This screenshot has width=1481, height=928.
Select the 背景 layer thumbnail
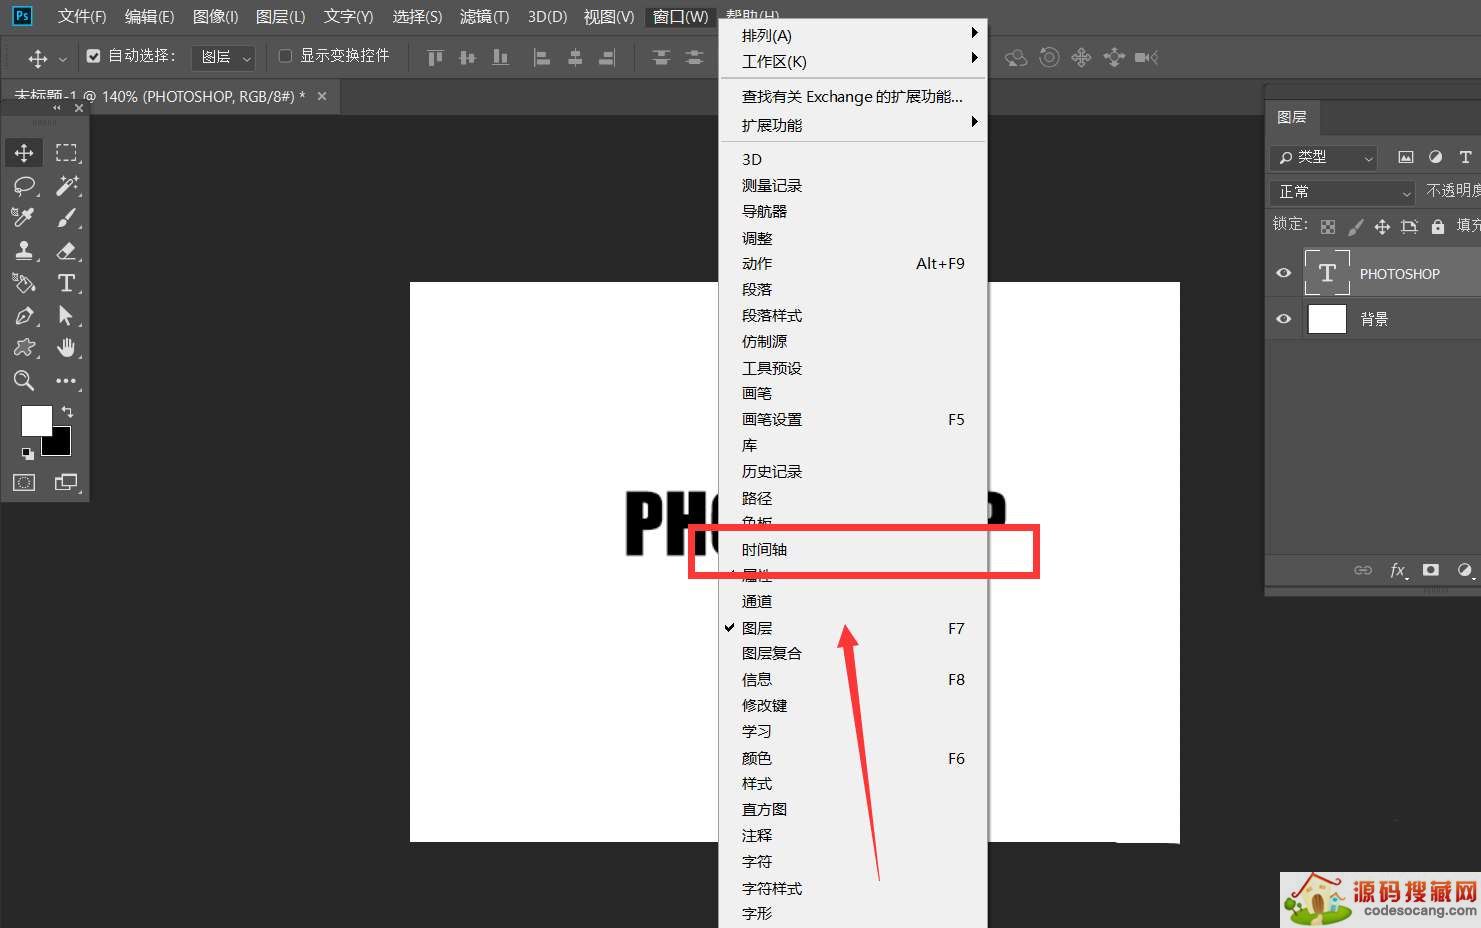coord(1327,319)
